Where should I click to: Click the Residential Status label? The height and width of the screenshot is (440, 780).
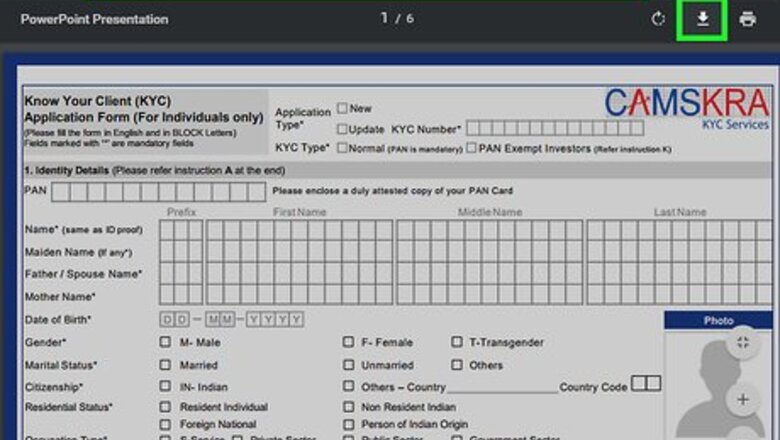[69, 407]
